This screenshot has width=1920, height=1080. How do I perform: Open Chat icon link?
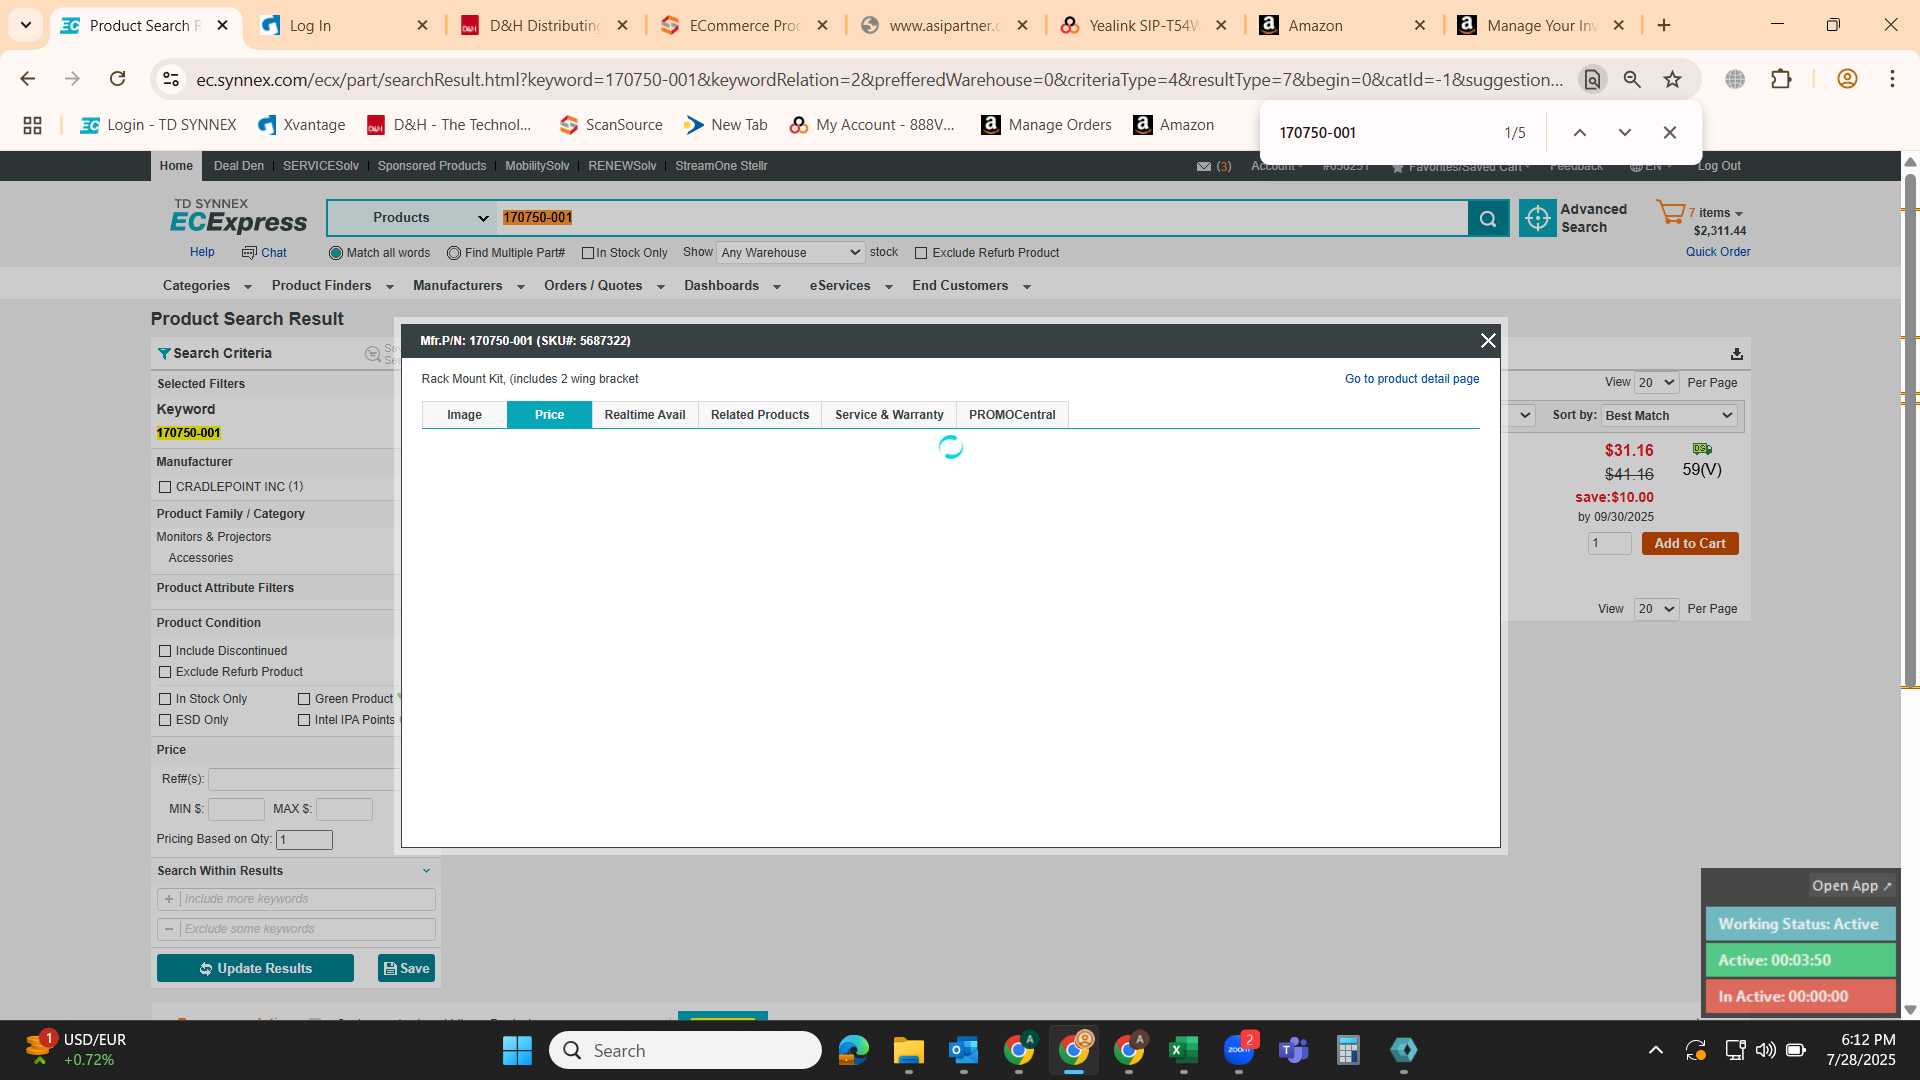tap(264, 253)
